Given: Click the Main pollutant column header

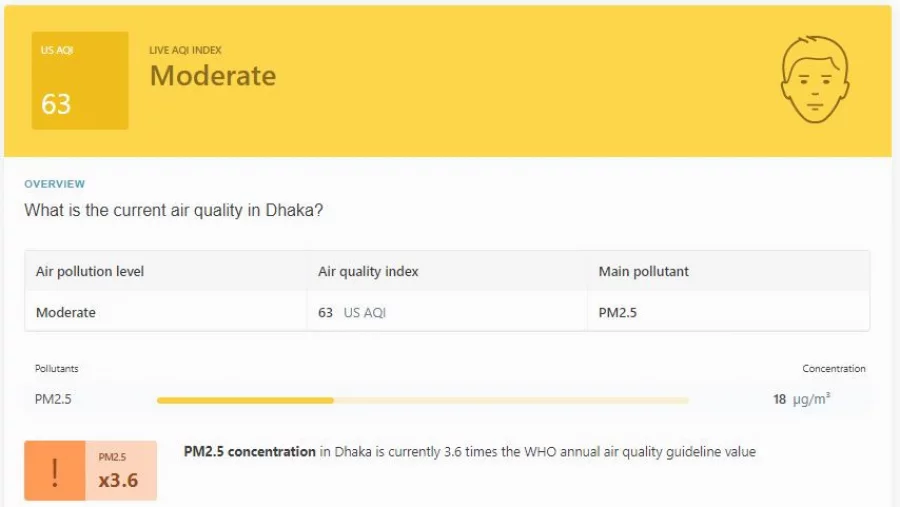Looking at the screenshot, I should pyautogui.click(x=643, y=271).
